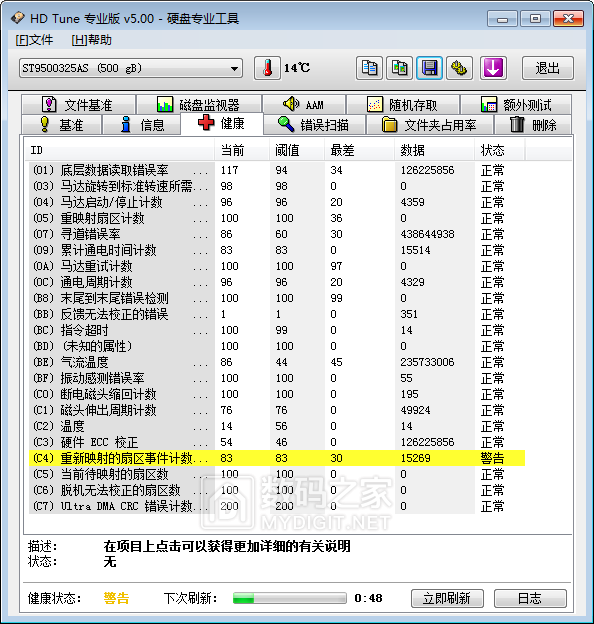Screen dimensions: 594x624
Task: Click the copy screenshot to clipboard icon
Action: point(399,68)
